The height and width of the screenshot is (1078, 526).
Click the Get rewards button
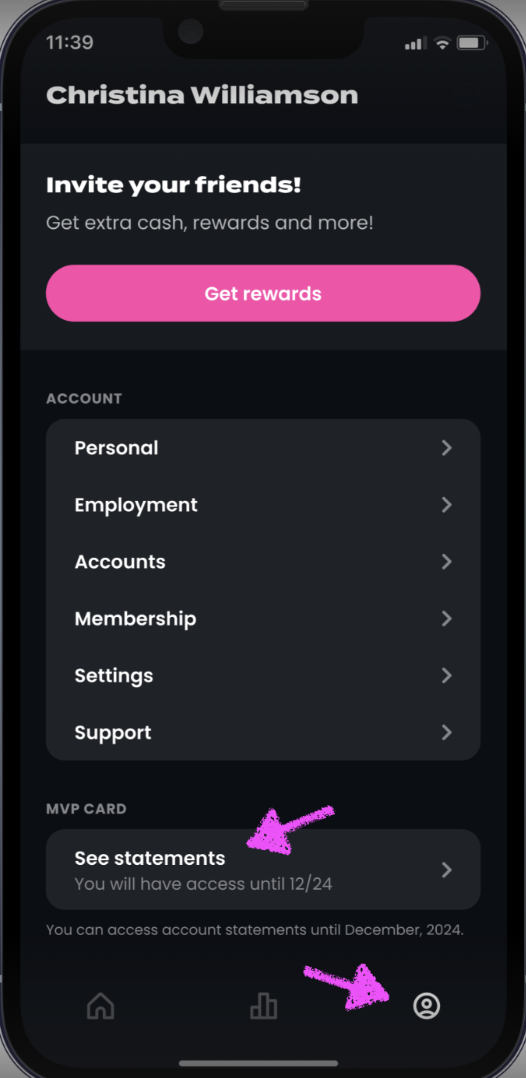click(263, 294)
